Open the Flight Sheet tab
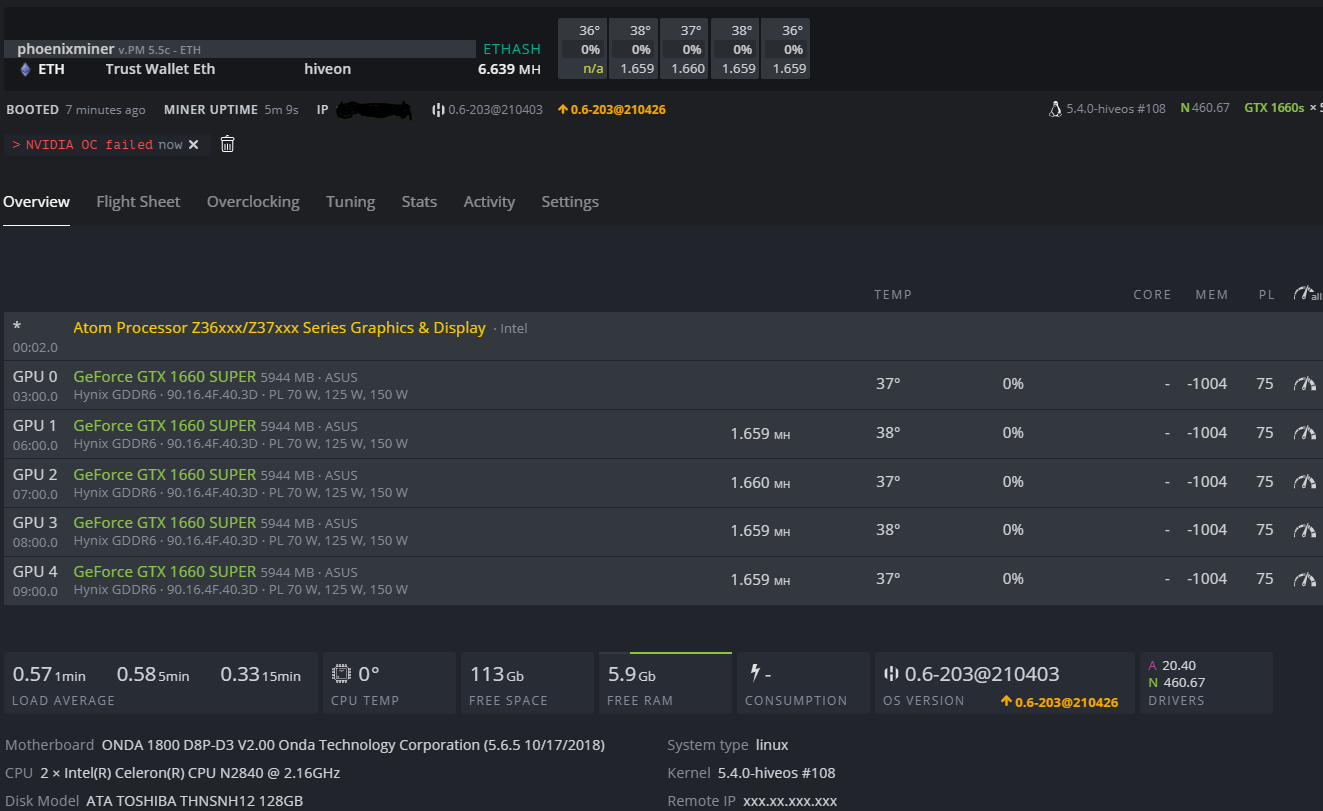The image size is (1323, 811). [x=138, y=202]
